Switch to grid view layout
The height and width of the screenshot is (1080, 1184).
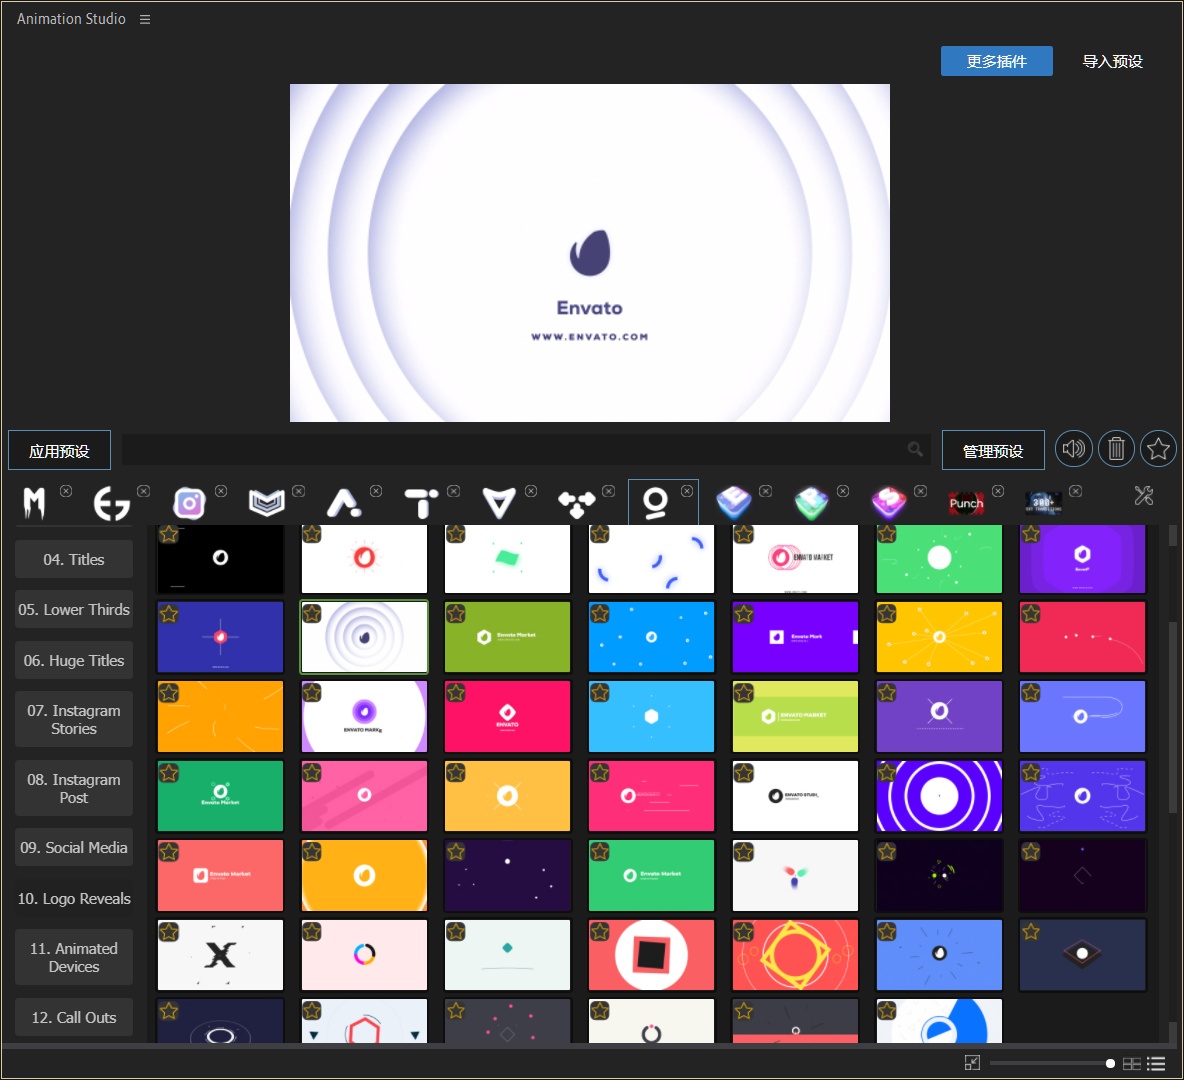(1132, 1063)
